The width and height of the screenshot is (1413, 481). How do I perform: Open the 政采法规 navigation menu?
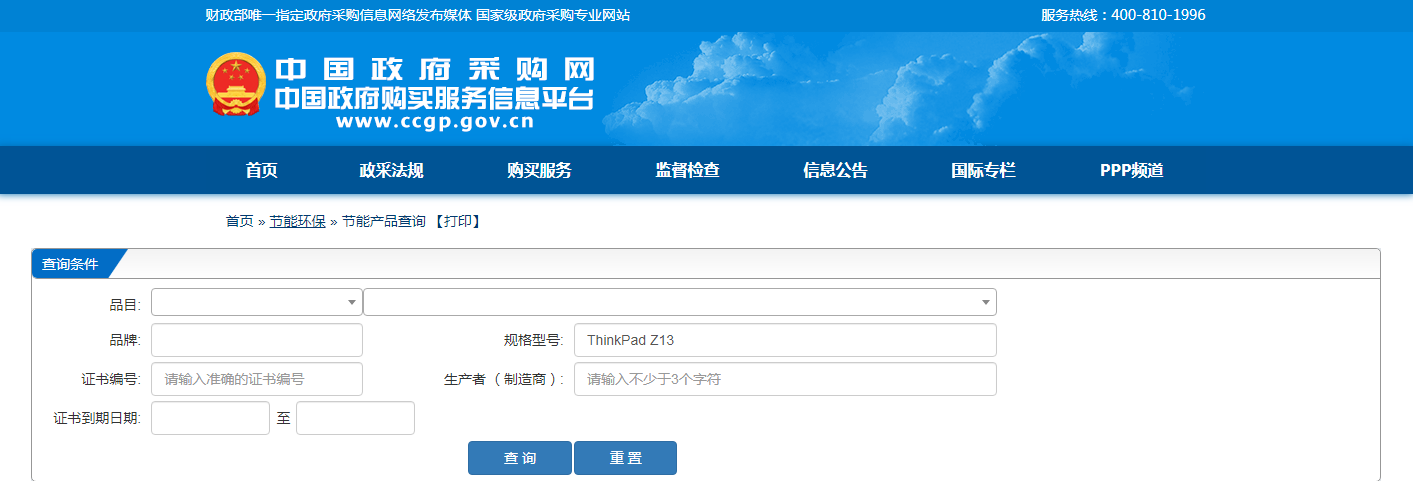(391, 171)
